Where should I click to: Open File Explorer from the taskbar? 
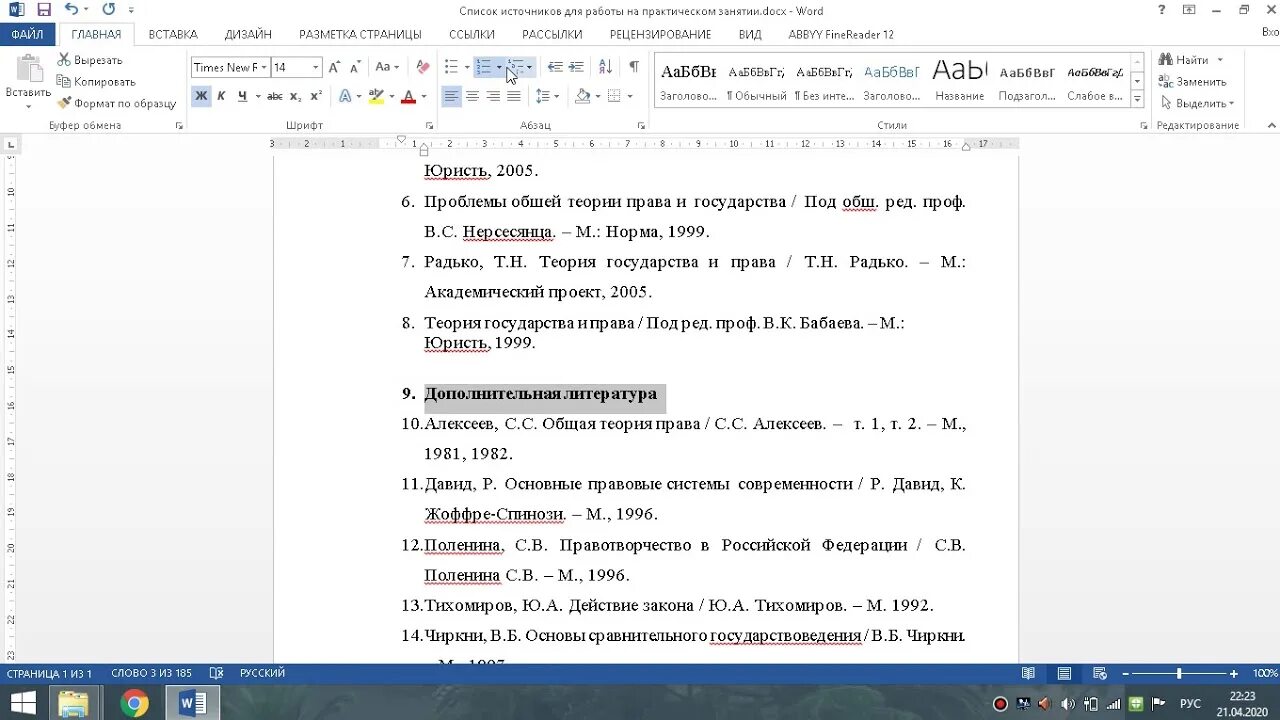coord(73,703)
